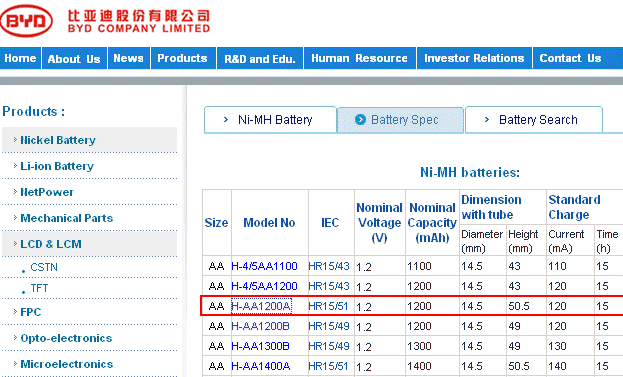Click the arrow bullet beside Mechanical Parts
This screenshot has width=623, height=377.
(x=15, y=218)
